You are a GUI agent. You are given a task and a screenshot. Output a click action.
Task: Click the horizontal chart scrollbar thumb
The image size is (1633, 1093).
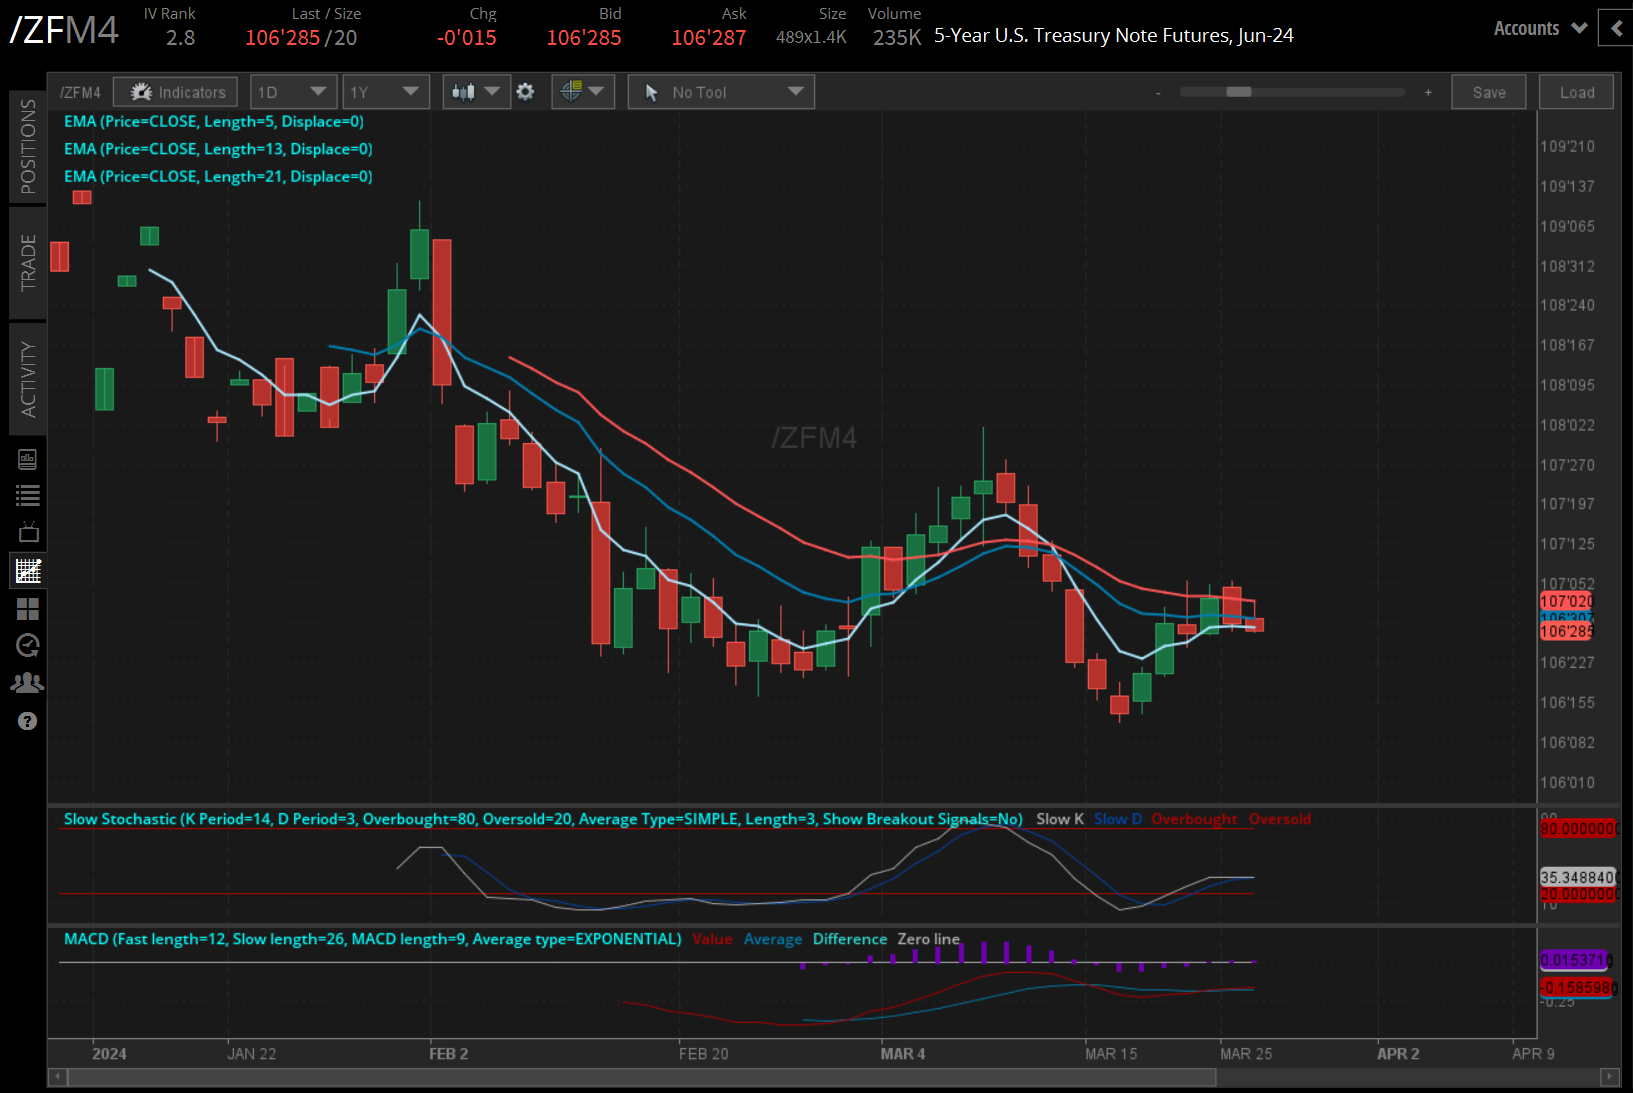pyautogui.click(x=642, y=1077)
